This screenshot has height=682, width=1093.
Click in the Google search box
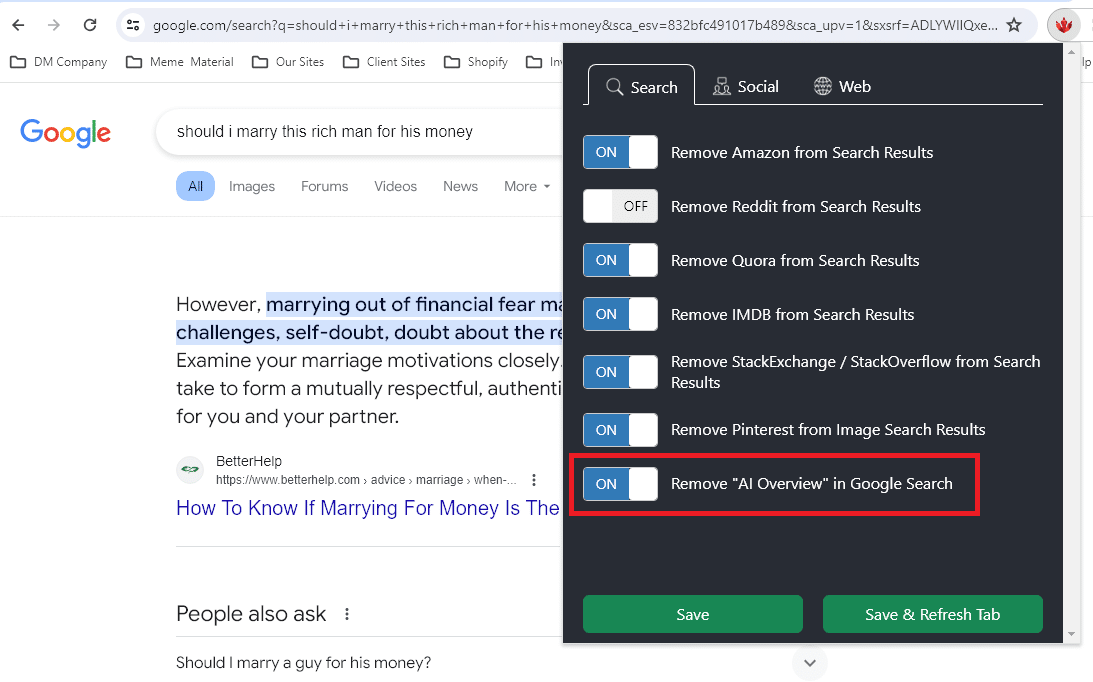pos(359,132)
